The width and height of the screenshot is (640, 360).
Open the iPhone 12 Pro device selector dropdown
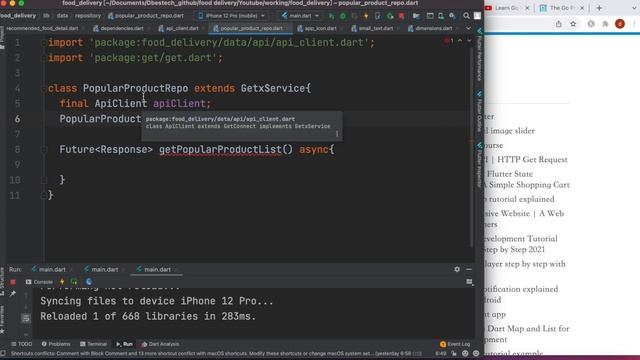tap(231, 16)
